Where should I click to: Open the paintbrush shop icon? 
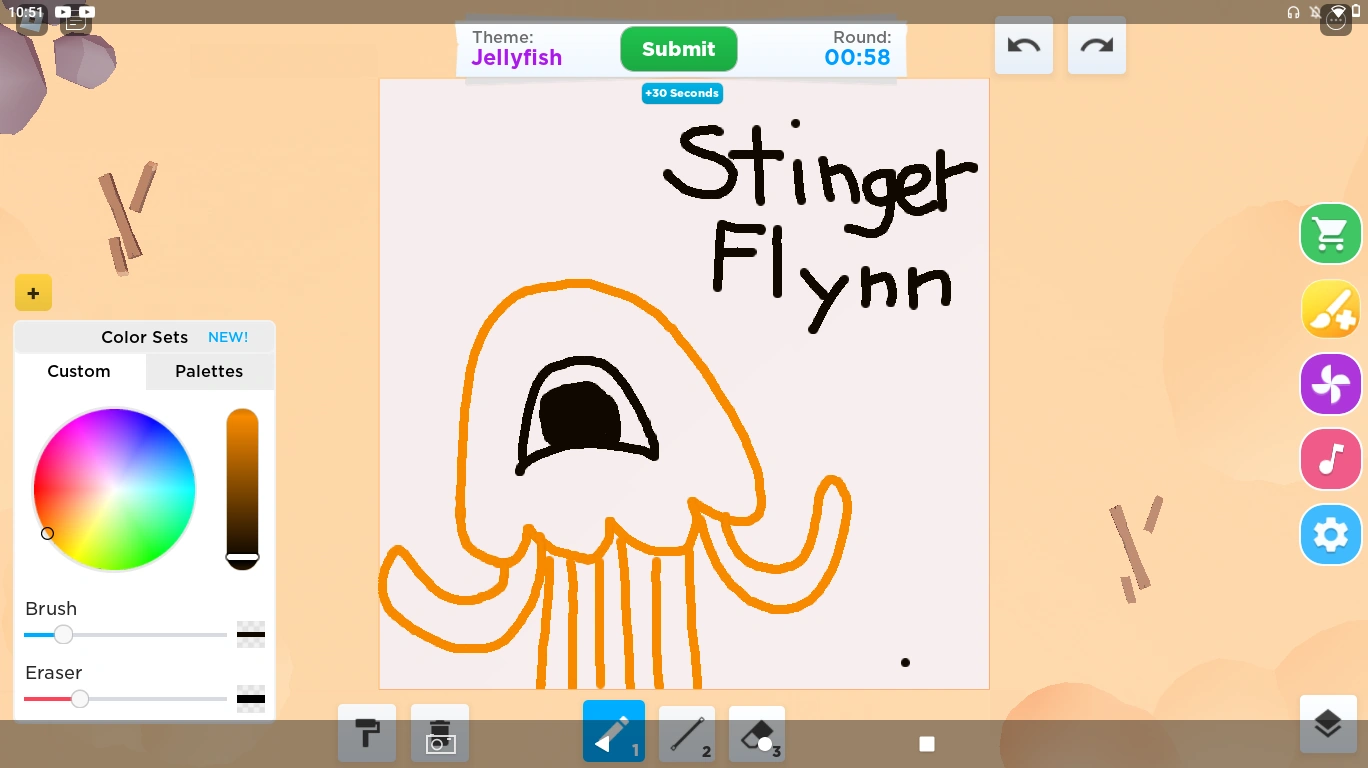tap(1330, 308)
